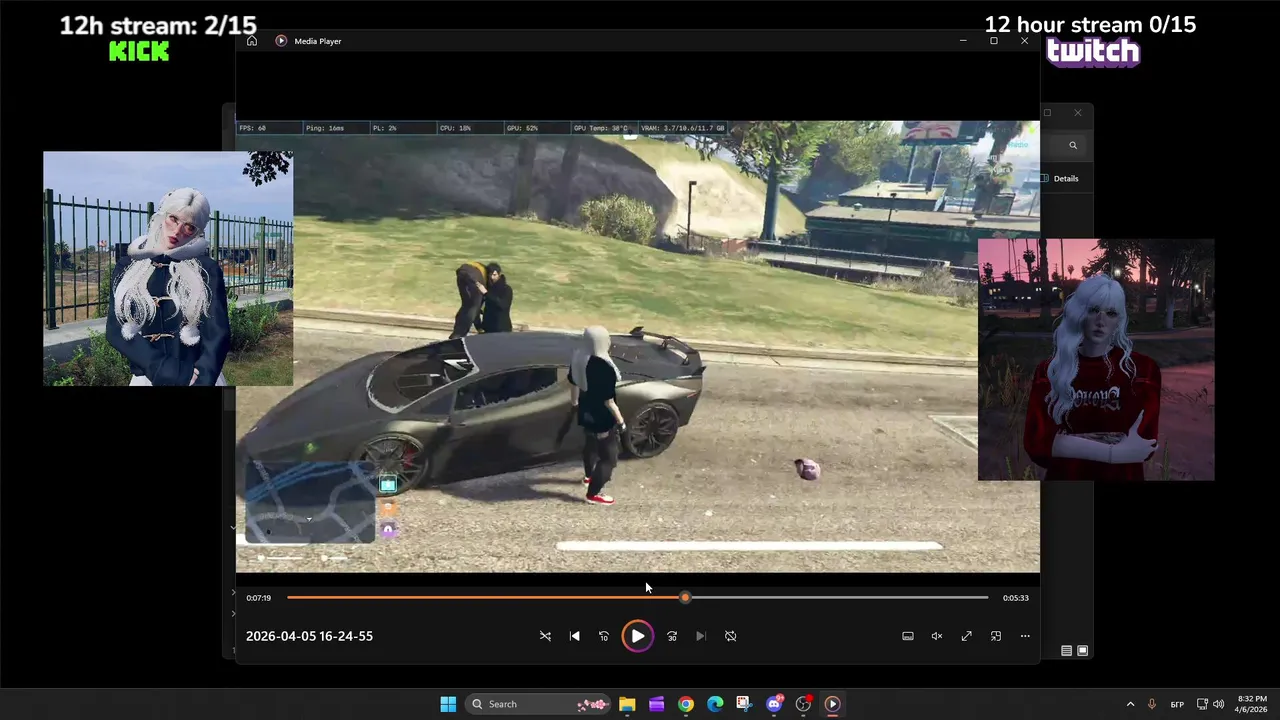Maximize the Media Player window

pyautogui.click(x=994, y=41)
